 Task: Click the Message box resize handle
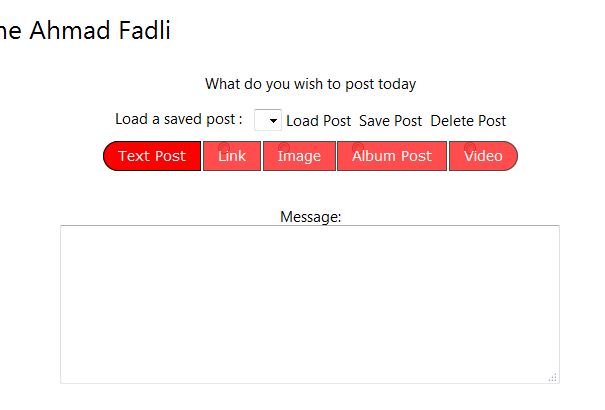[552, 377]
